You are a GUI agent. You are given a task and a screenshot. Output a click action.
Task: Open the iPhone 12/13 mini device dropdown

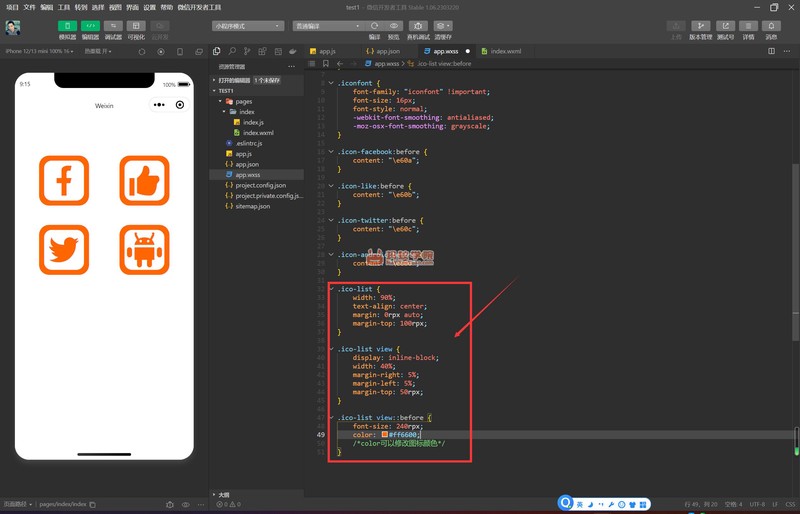point(39,52)
